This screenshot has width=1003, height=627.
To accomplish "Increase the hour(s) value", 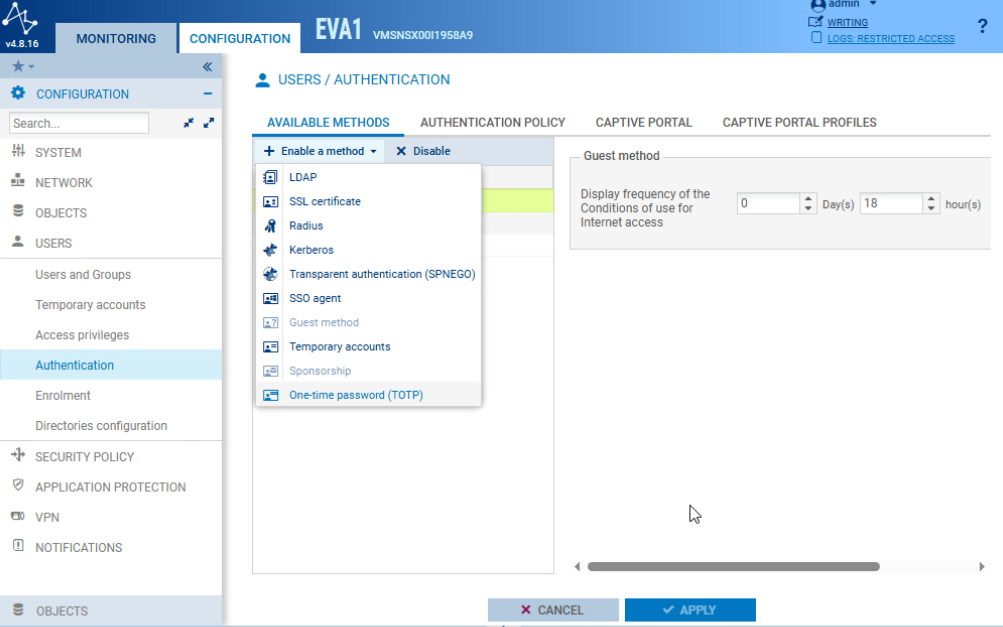I will pyautogui.click(x=931, y=199).
